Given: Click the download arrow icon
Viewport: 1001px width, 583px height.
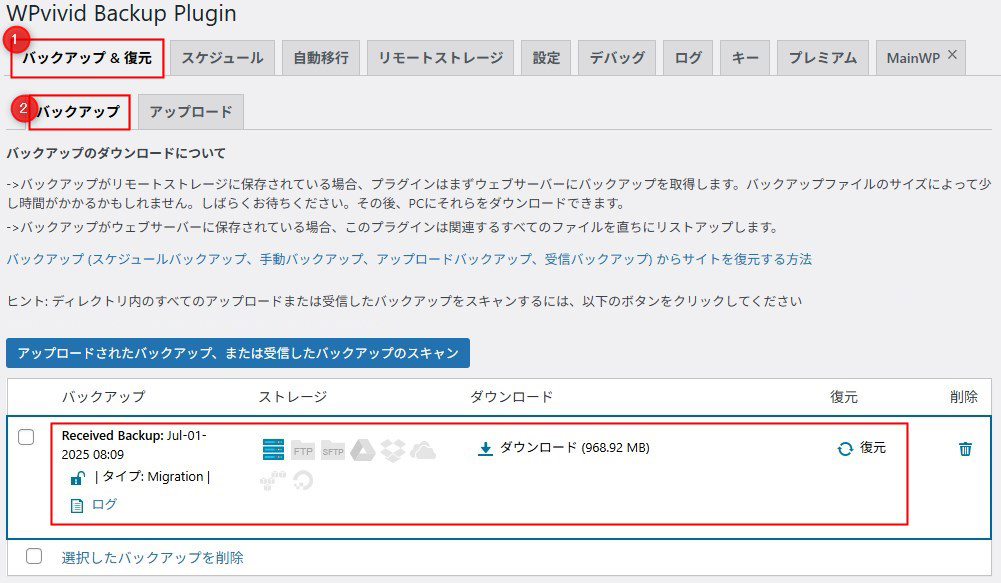Looking at the screenshot, I should [485, 449].
